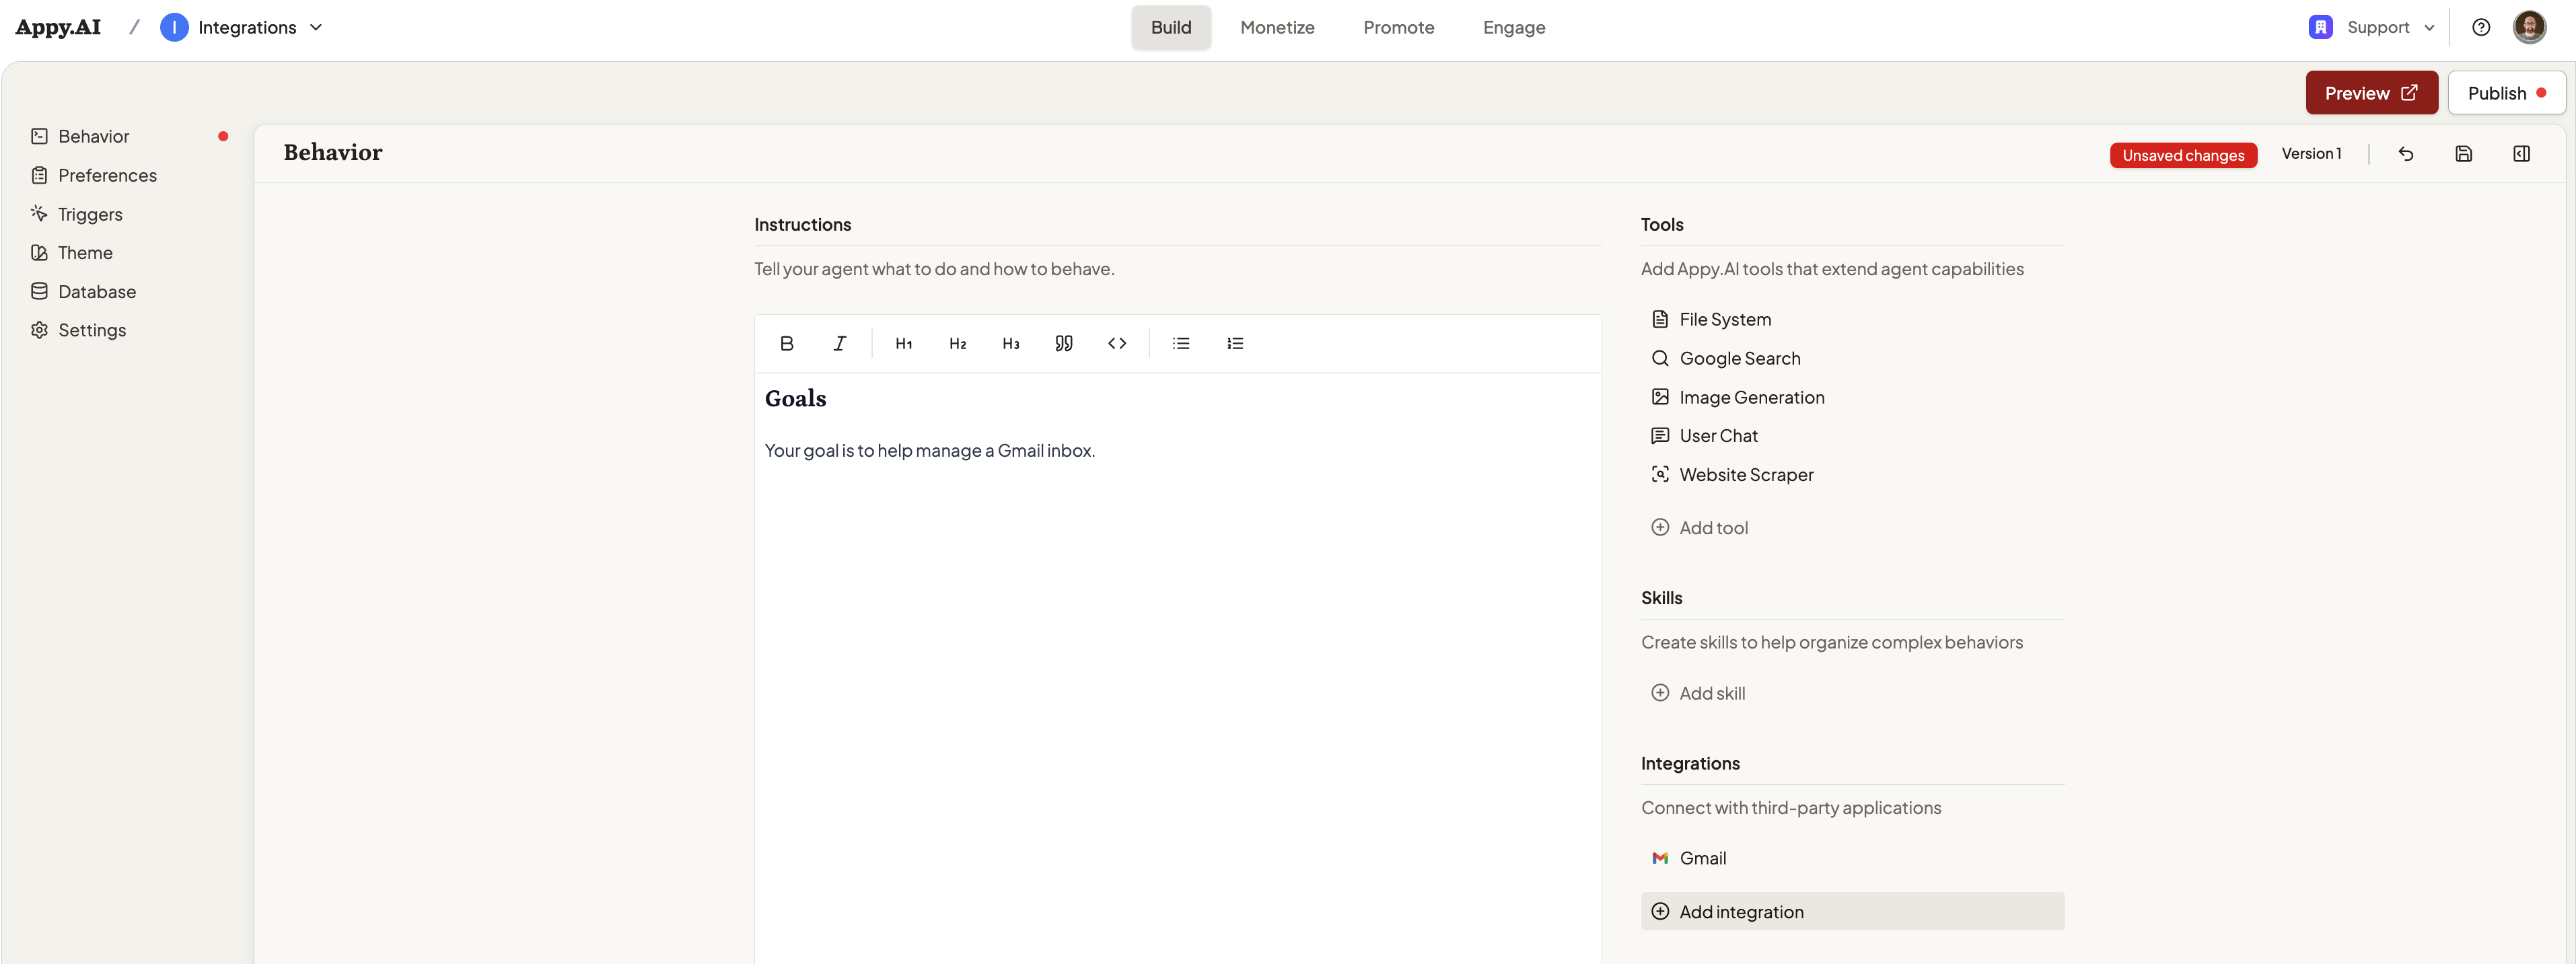The width and height of the screenshot is (2576, 964).
Task: Save the behavior using the save icon
Action: 2464,153
